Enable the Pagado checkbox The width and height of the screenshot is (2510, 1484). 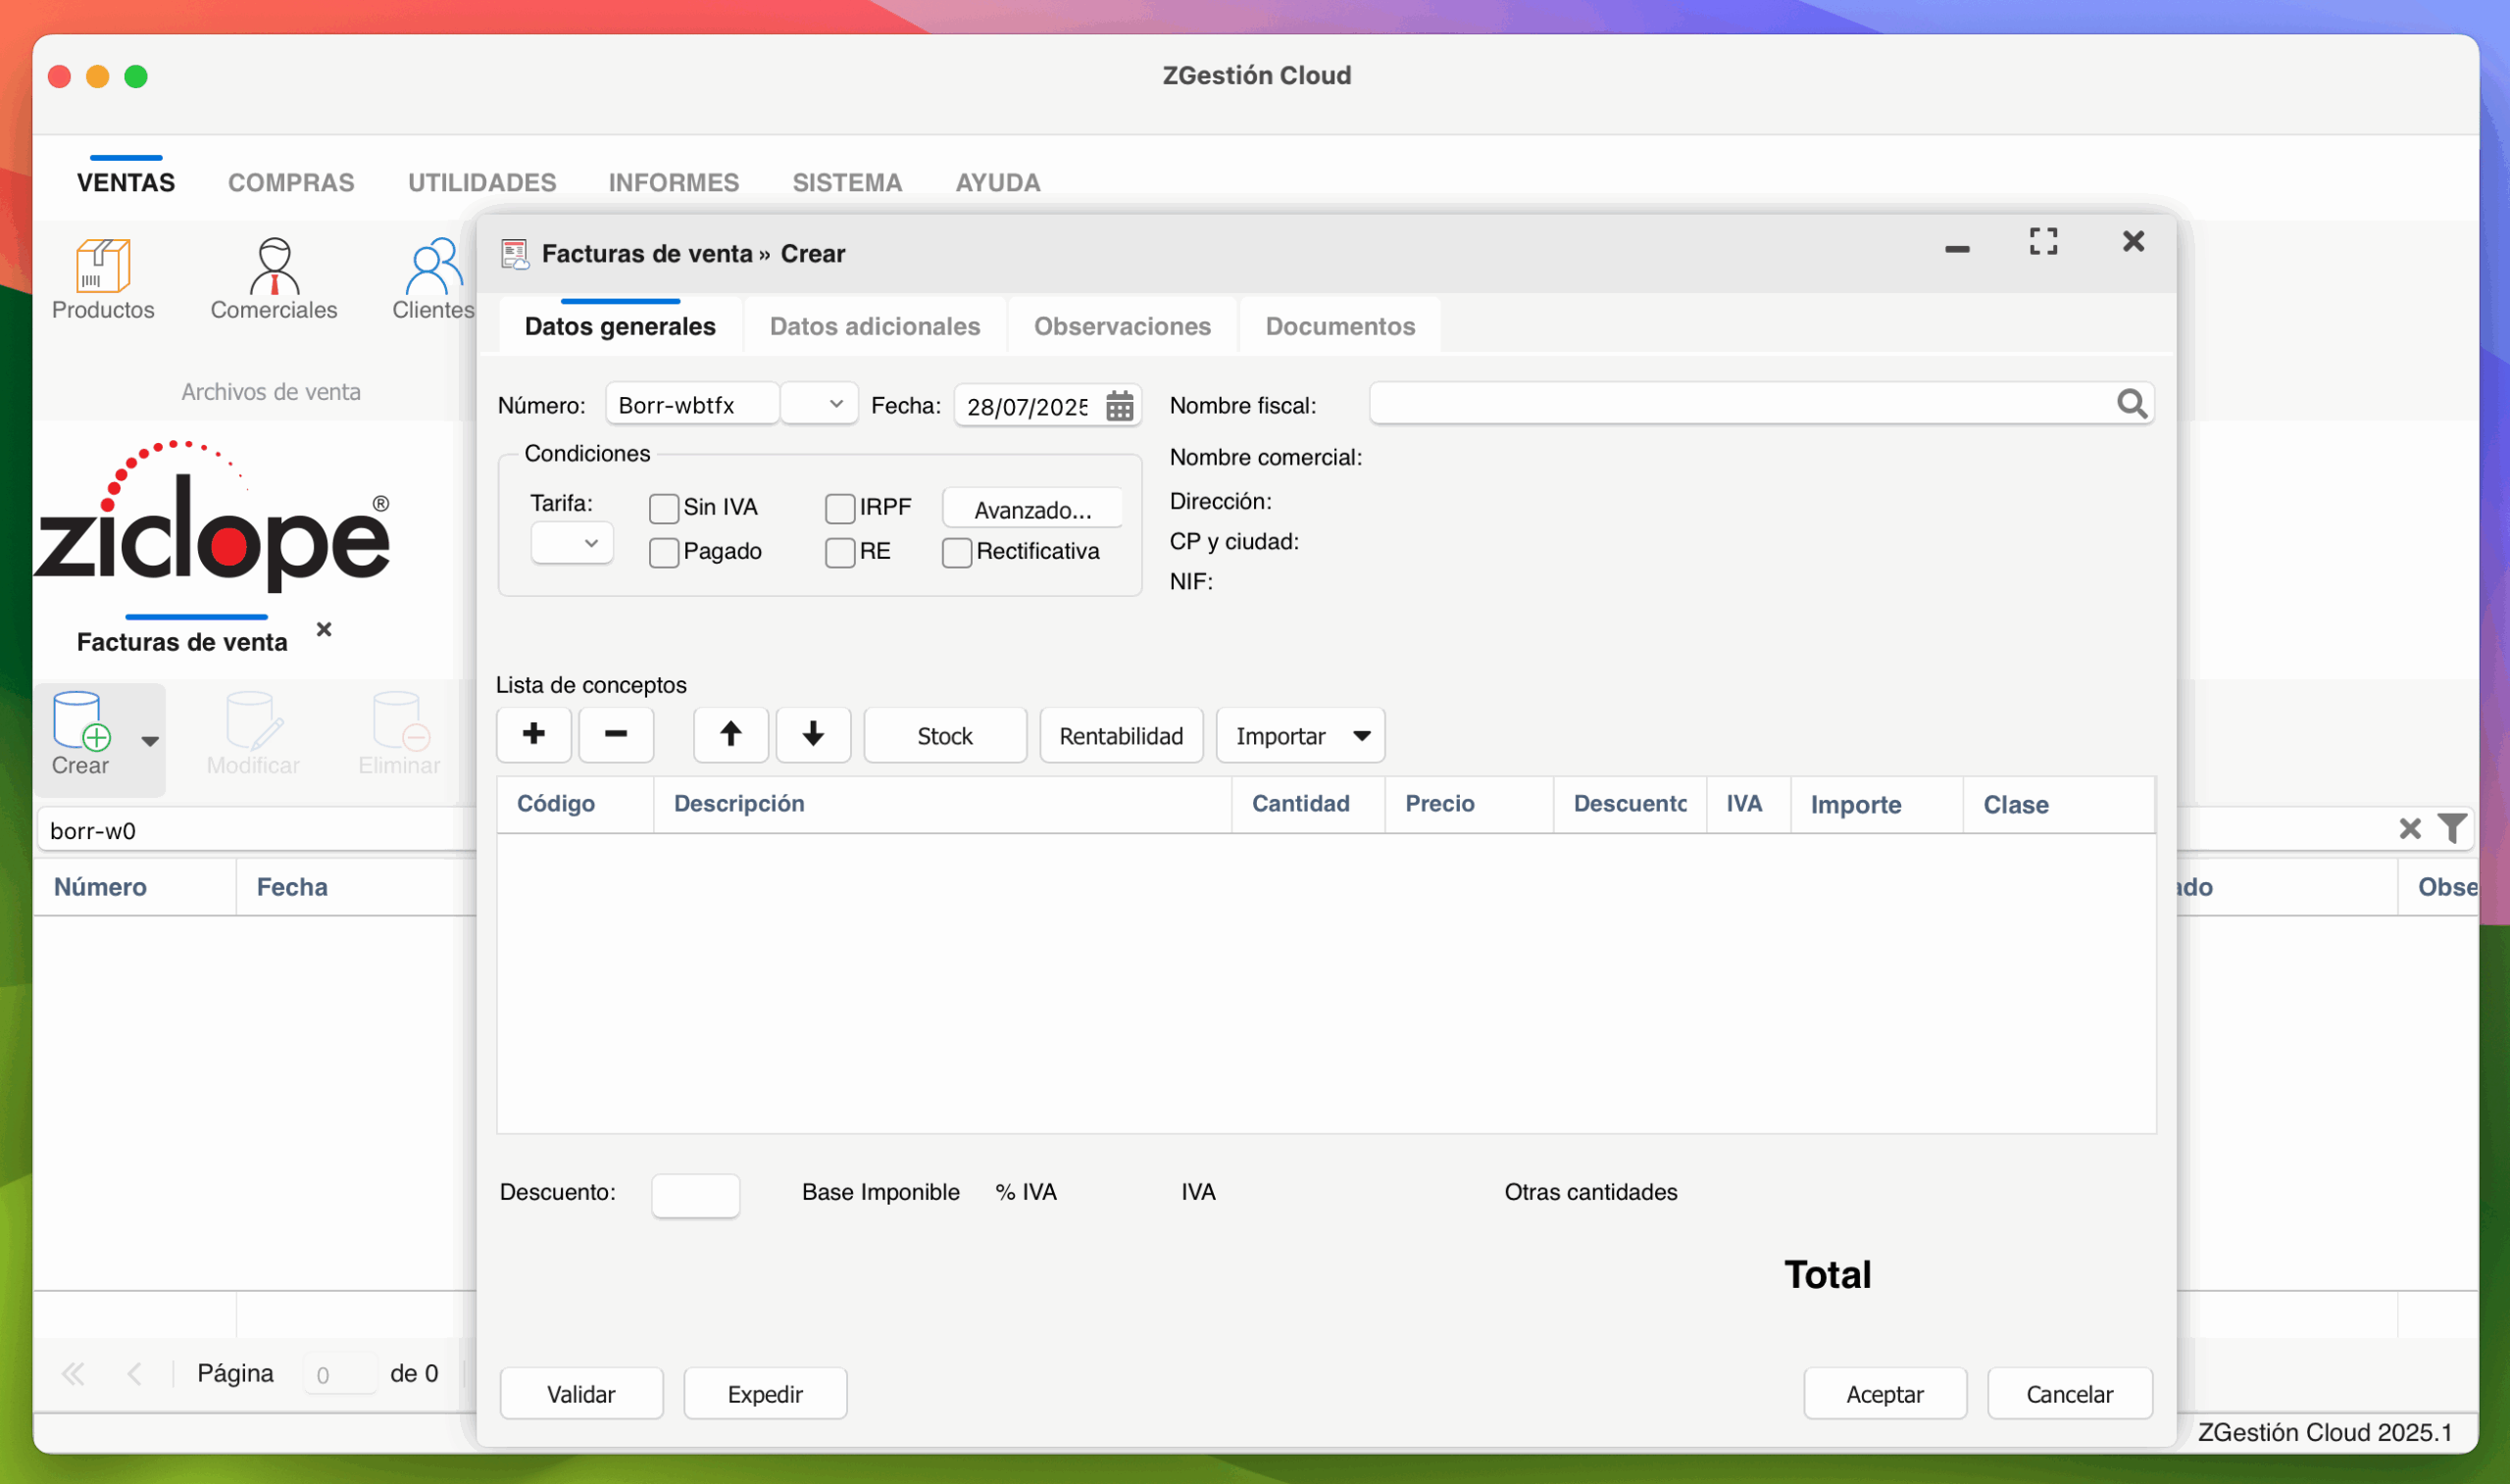click(664, 553)
